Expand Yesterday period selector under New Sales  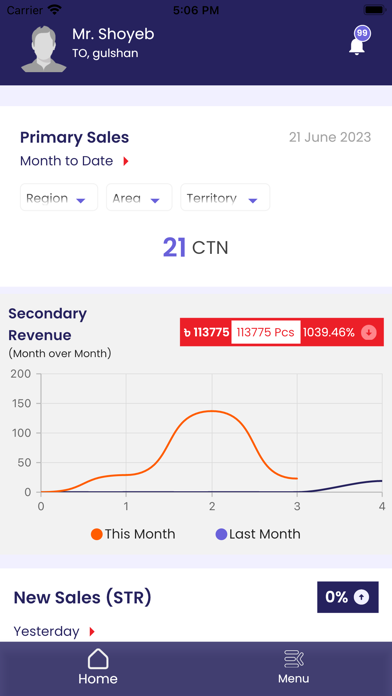point(54,631)
